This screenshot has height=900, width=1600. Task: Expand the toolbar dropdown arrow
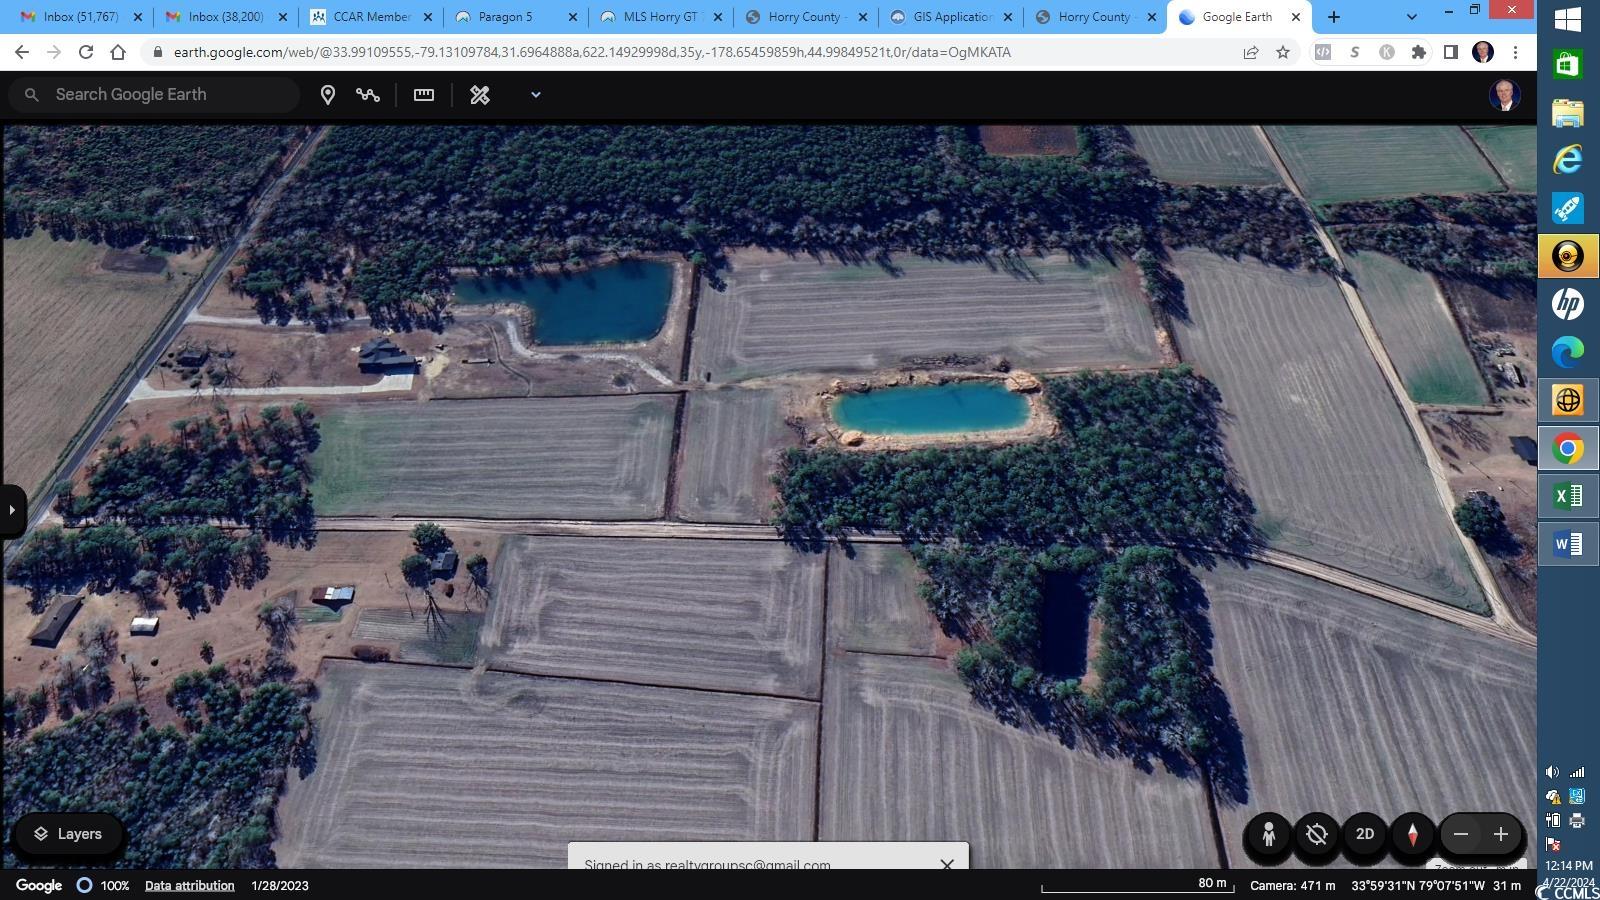point(535,95)
